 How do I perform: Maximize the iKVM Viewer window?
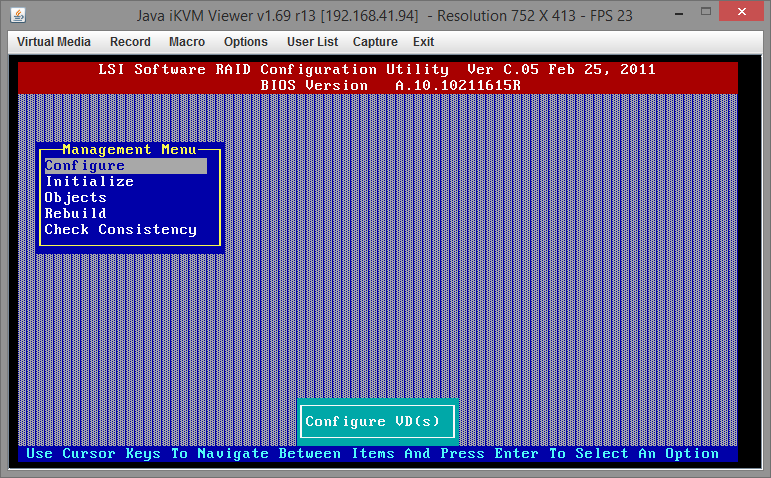click(x=706, y=12)
